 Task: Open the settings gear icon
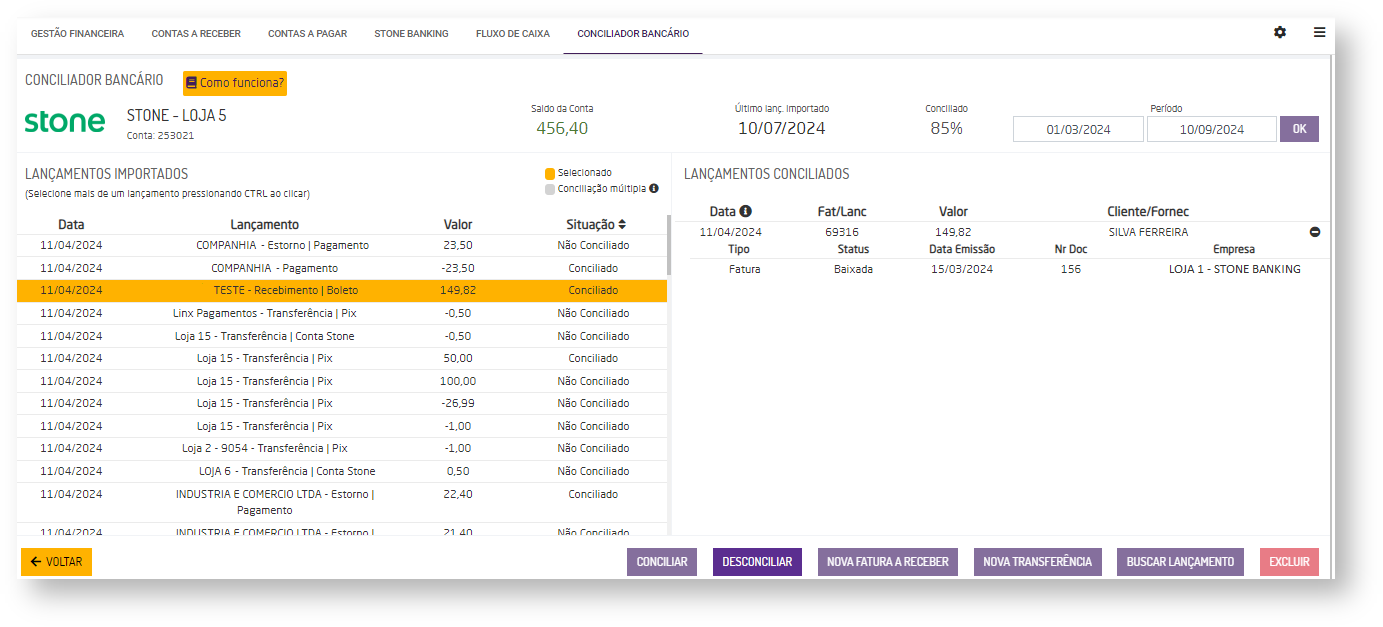pos(1280,32)
